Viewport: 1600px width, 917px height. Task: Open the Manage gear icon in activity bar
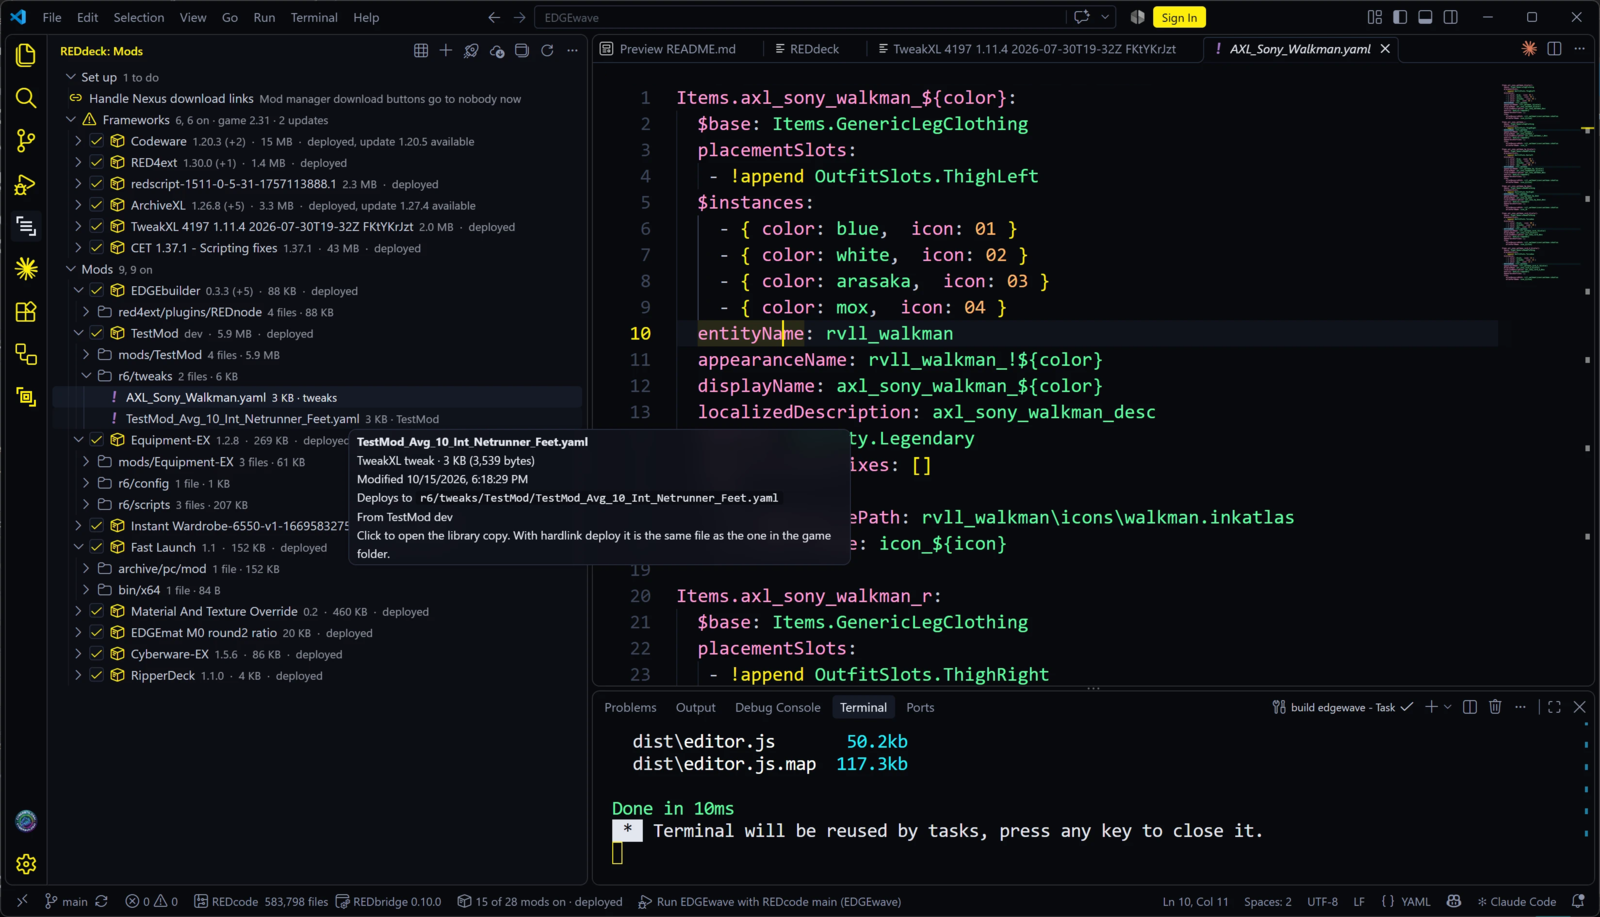click(x=26, y=864)
